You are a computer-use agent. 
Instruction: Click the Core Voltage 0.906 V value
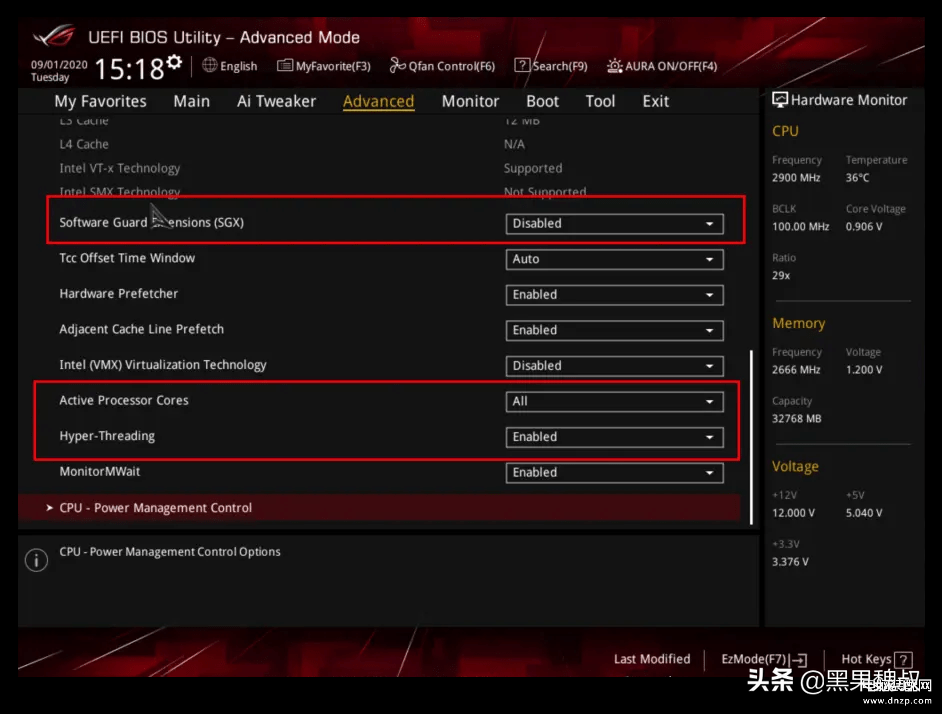[864, 227]
